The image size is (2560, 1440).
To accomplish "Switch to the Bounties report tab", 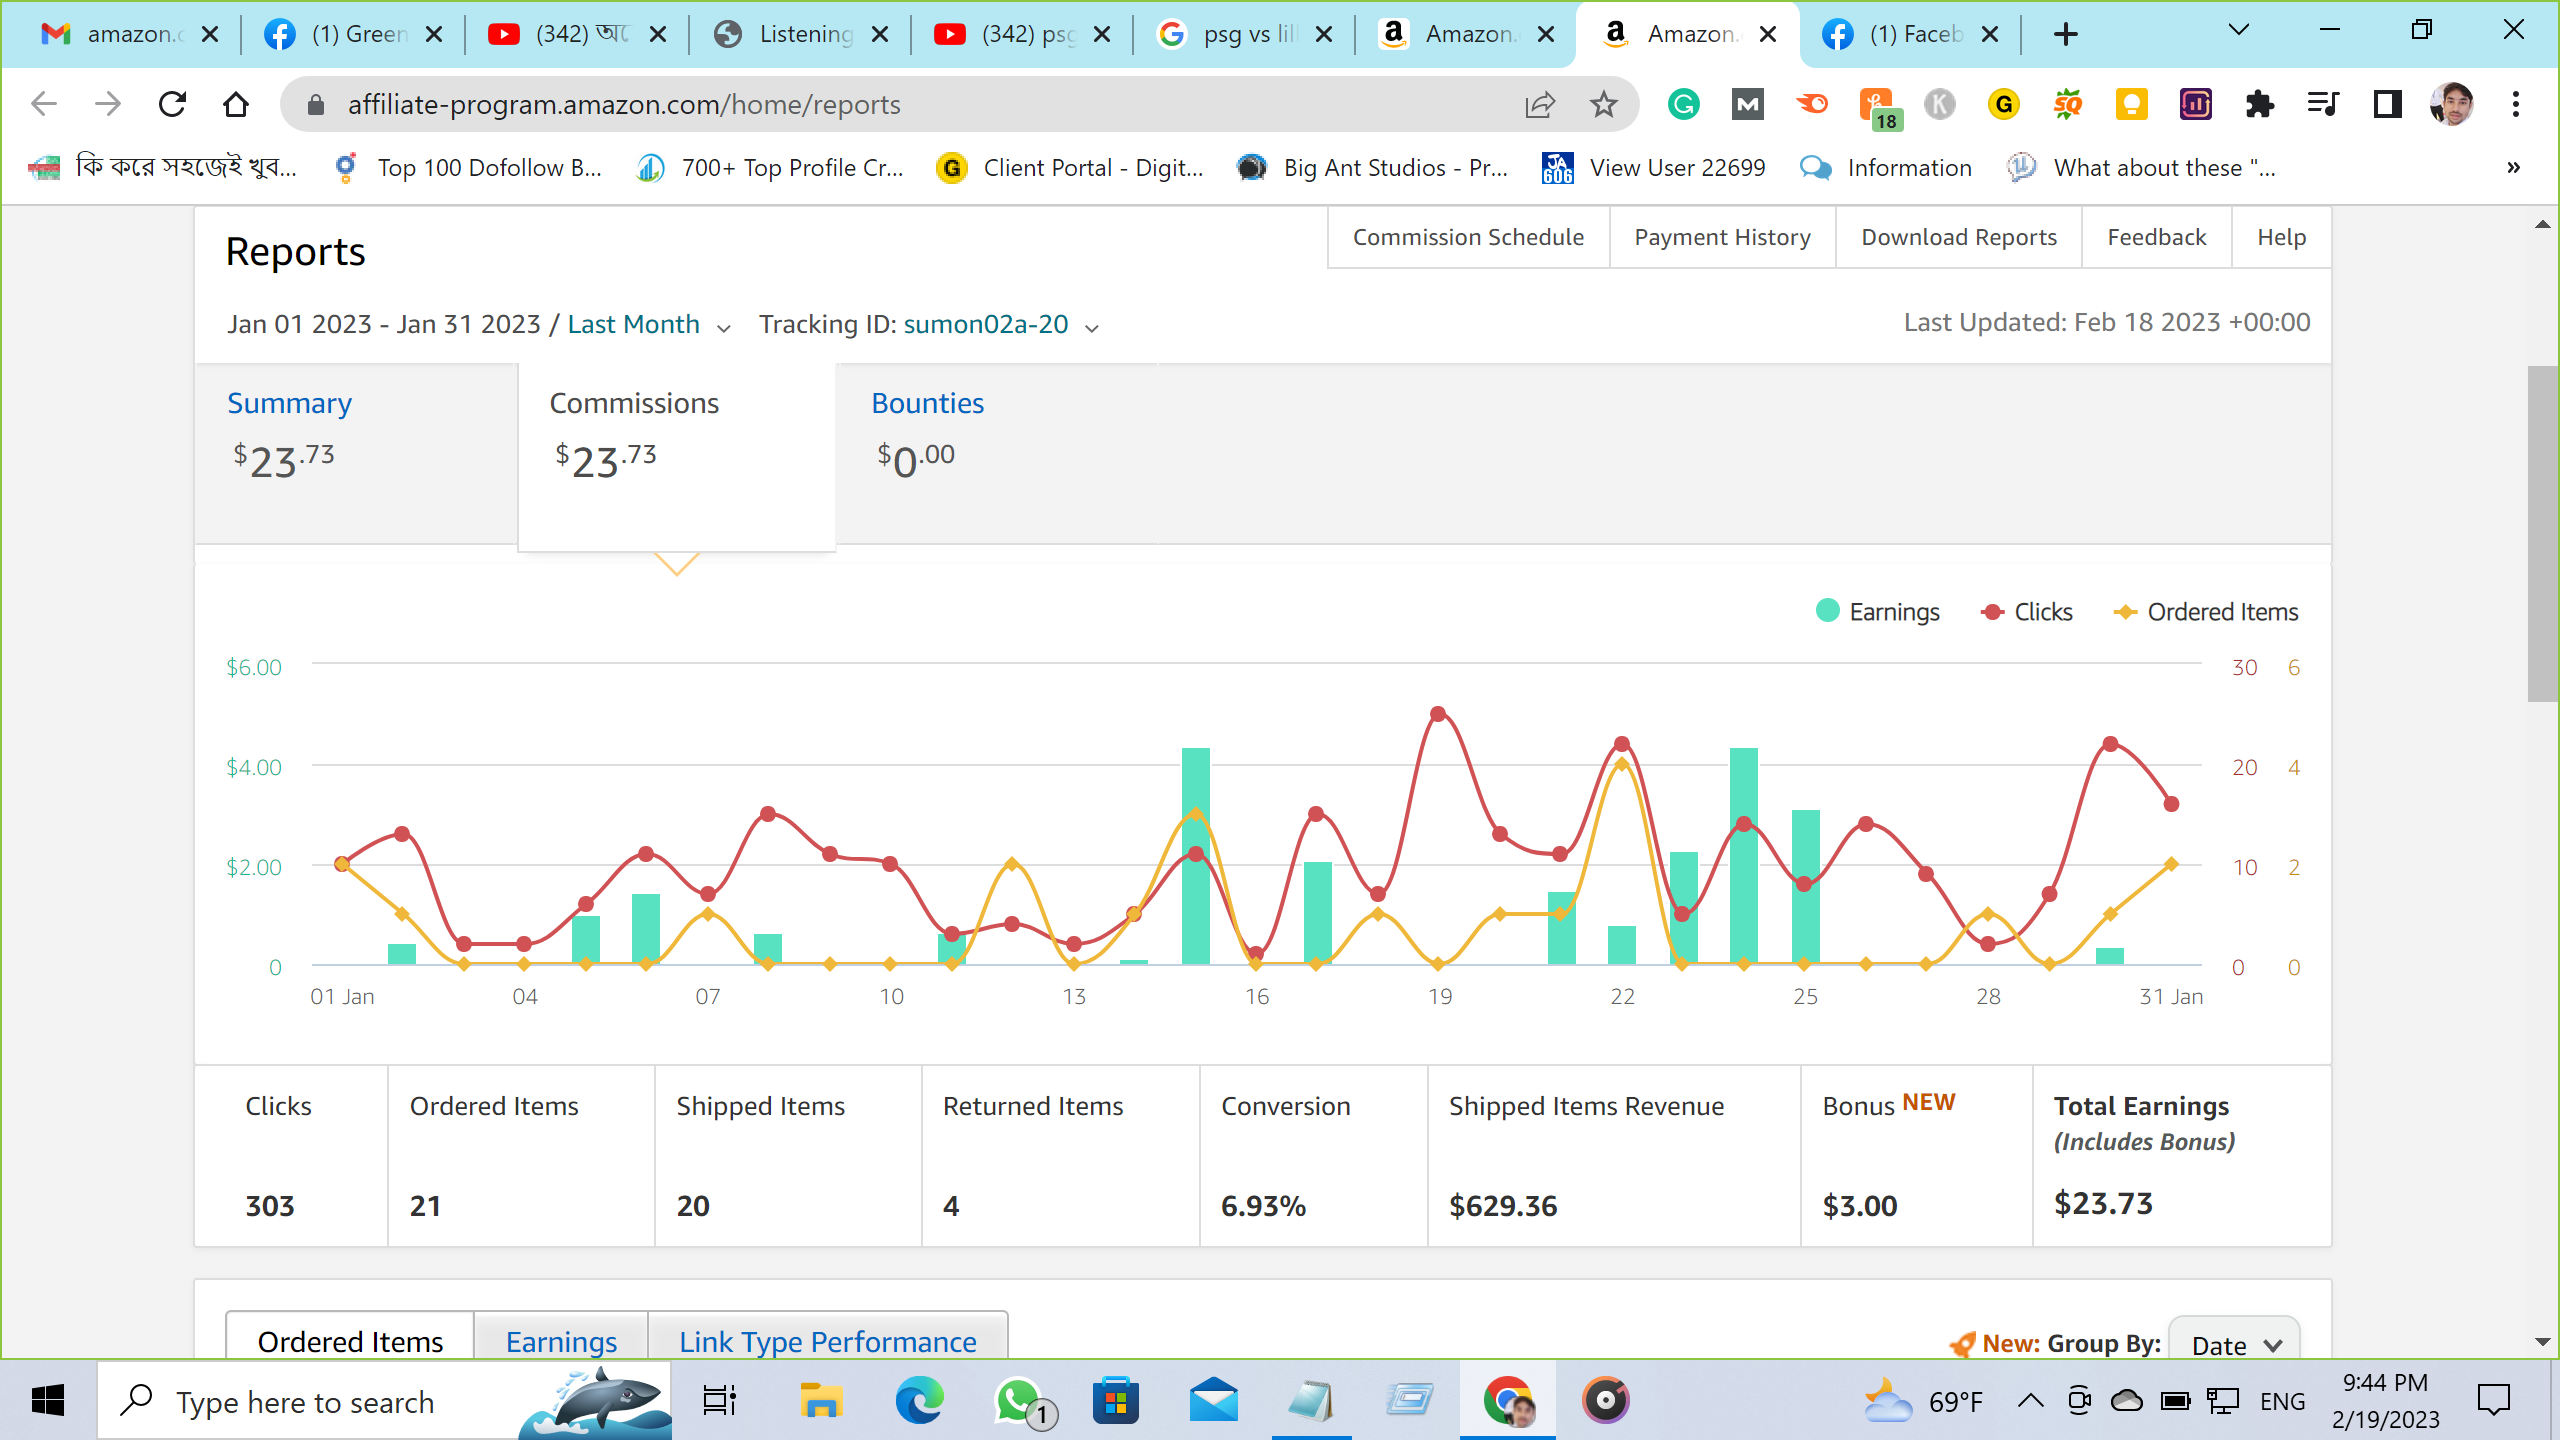I will point(927,403).
